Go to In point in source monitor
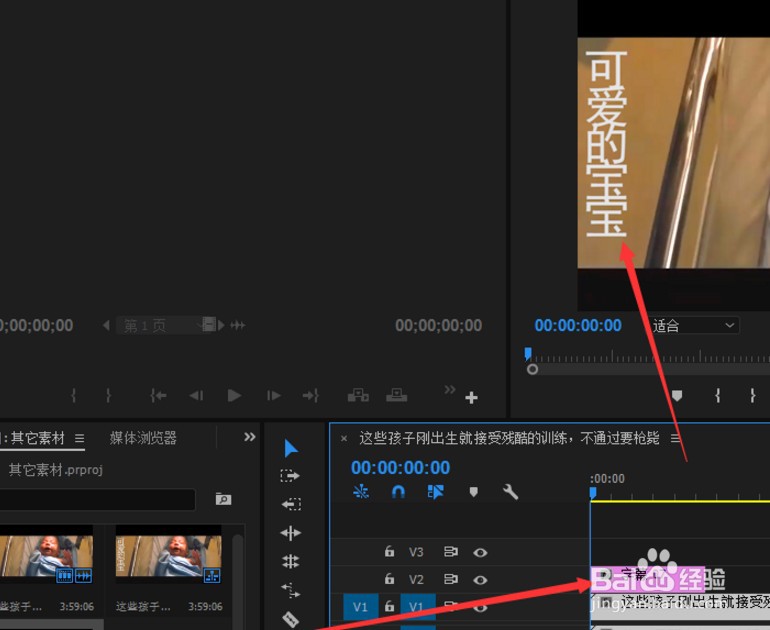The width and height of the screenshot is (770, 630). pos(158,395)
